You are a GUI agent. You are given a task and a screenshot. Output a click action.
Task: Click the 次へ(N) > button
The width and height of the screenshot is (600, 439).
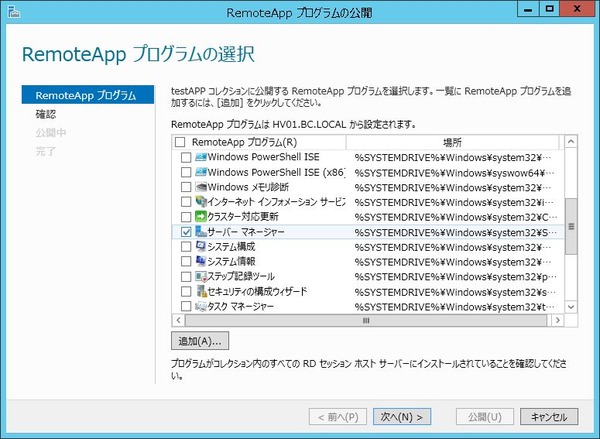point(402,417)
